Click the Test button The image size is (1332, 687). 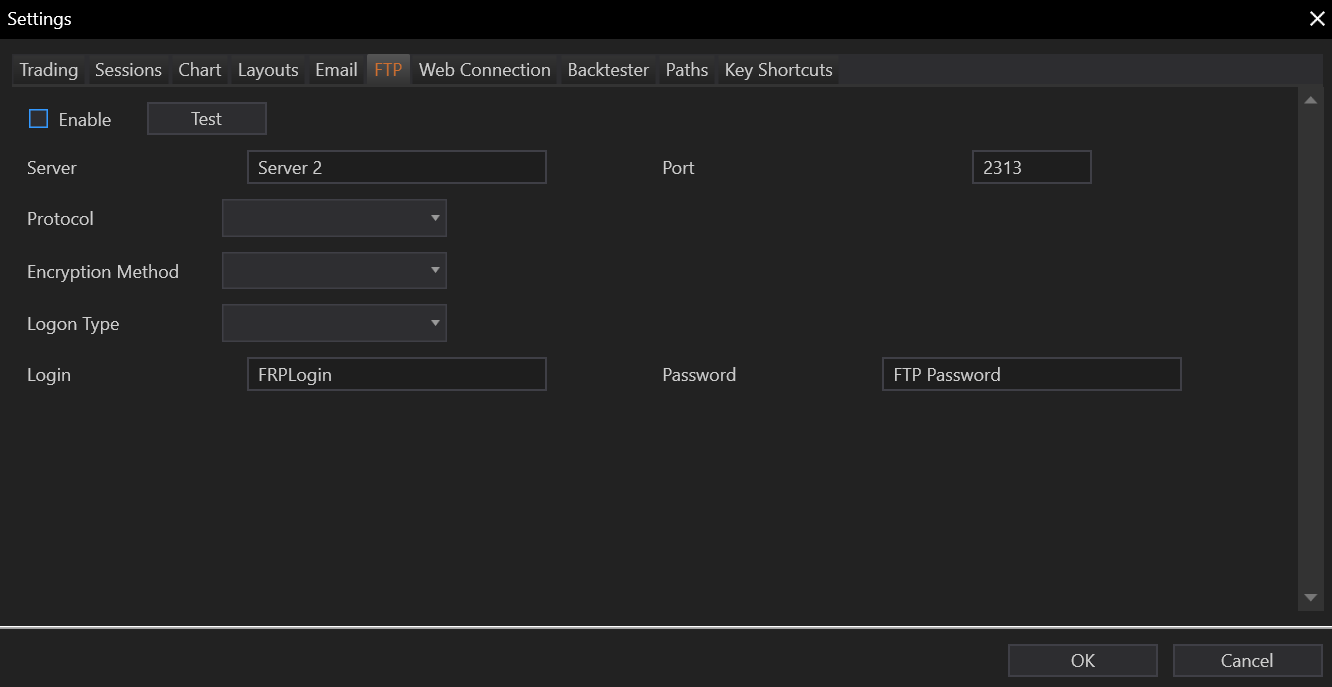(207, 118)
